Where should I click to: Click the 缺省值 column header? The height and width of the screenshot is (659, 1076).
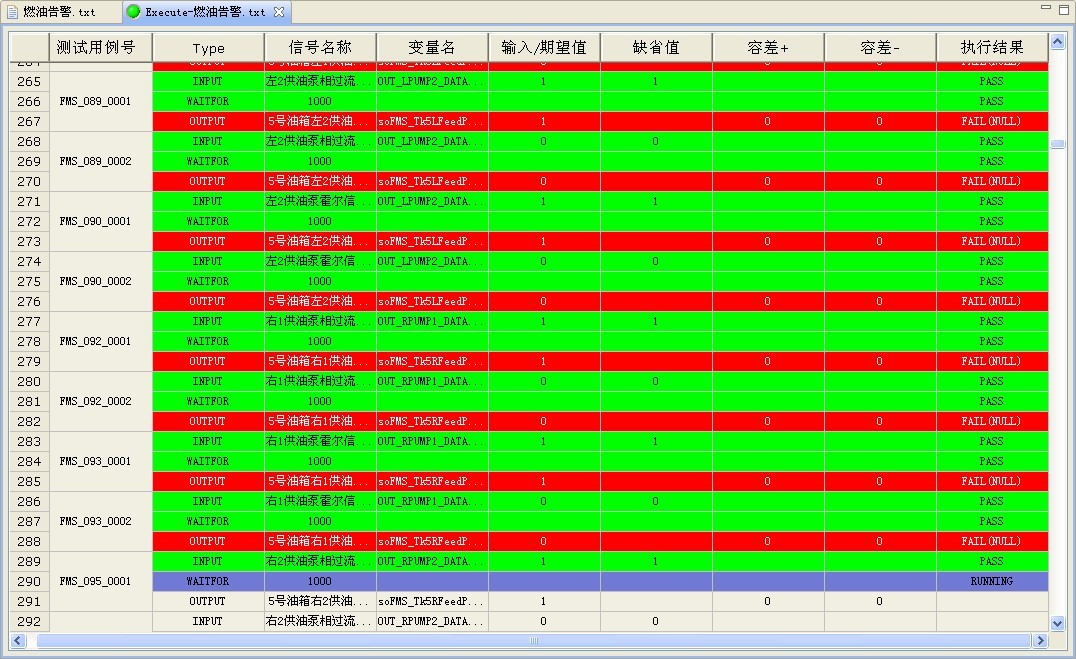[656, 47]
